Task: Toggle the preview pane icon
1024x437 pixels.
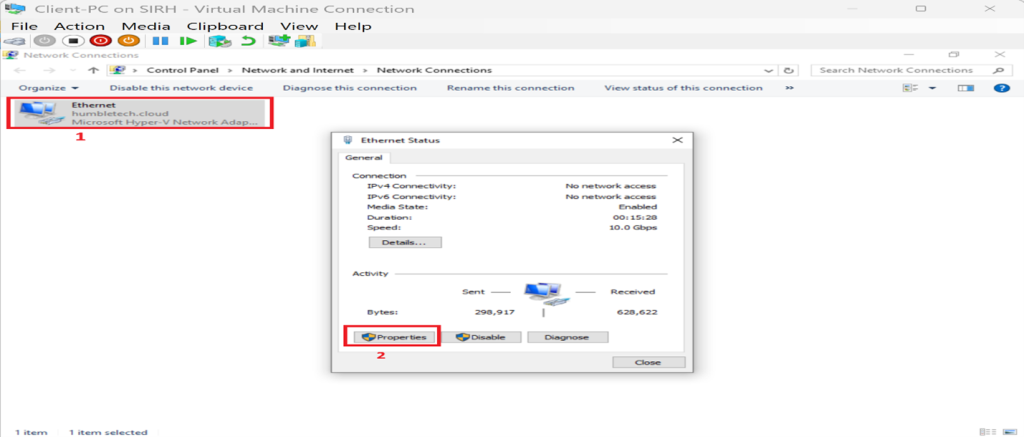Action: point(965,88)
